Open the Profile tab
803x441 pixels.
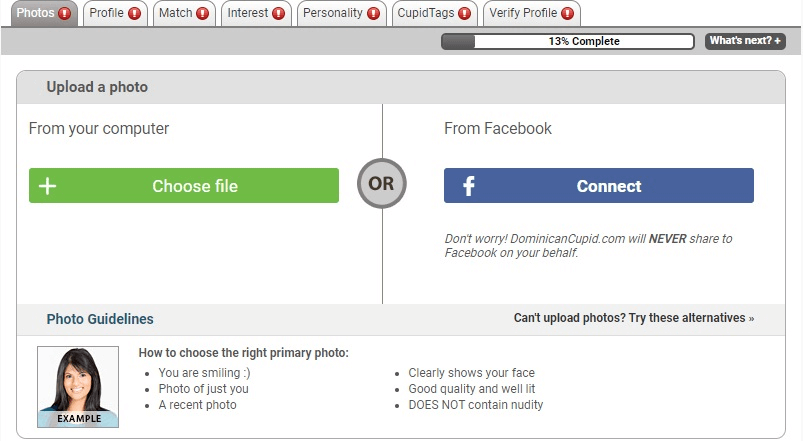115,13
